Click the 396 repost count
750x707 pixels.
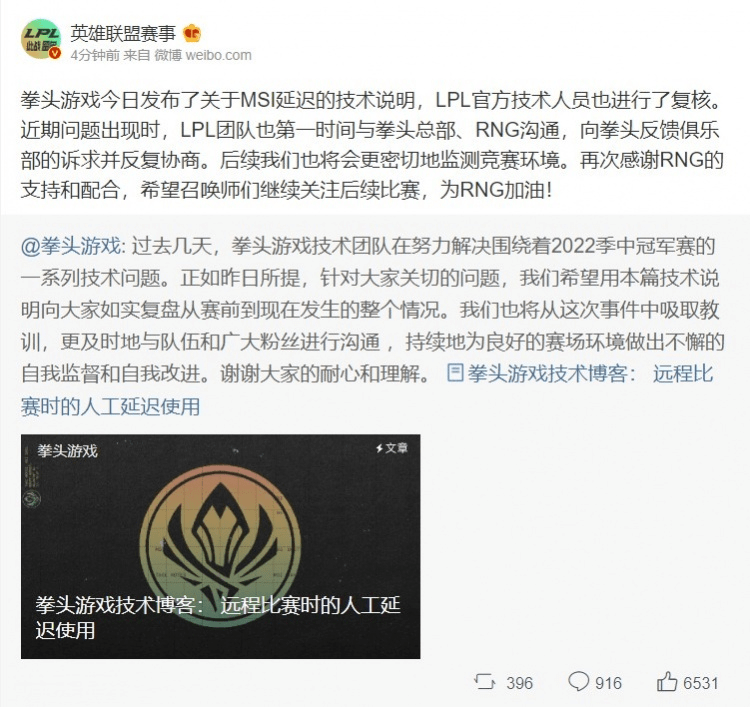coord(519,683)
